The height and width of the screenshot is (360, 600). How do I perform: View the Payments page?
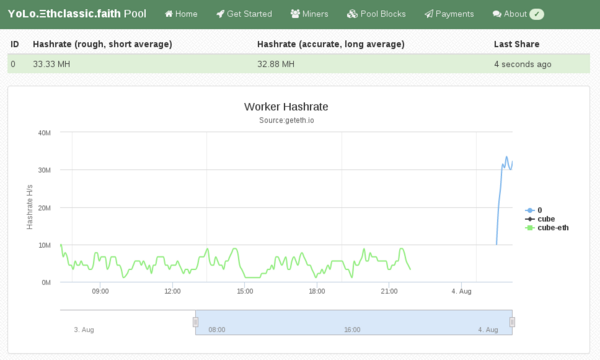tap(449, 14)
